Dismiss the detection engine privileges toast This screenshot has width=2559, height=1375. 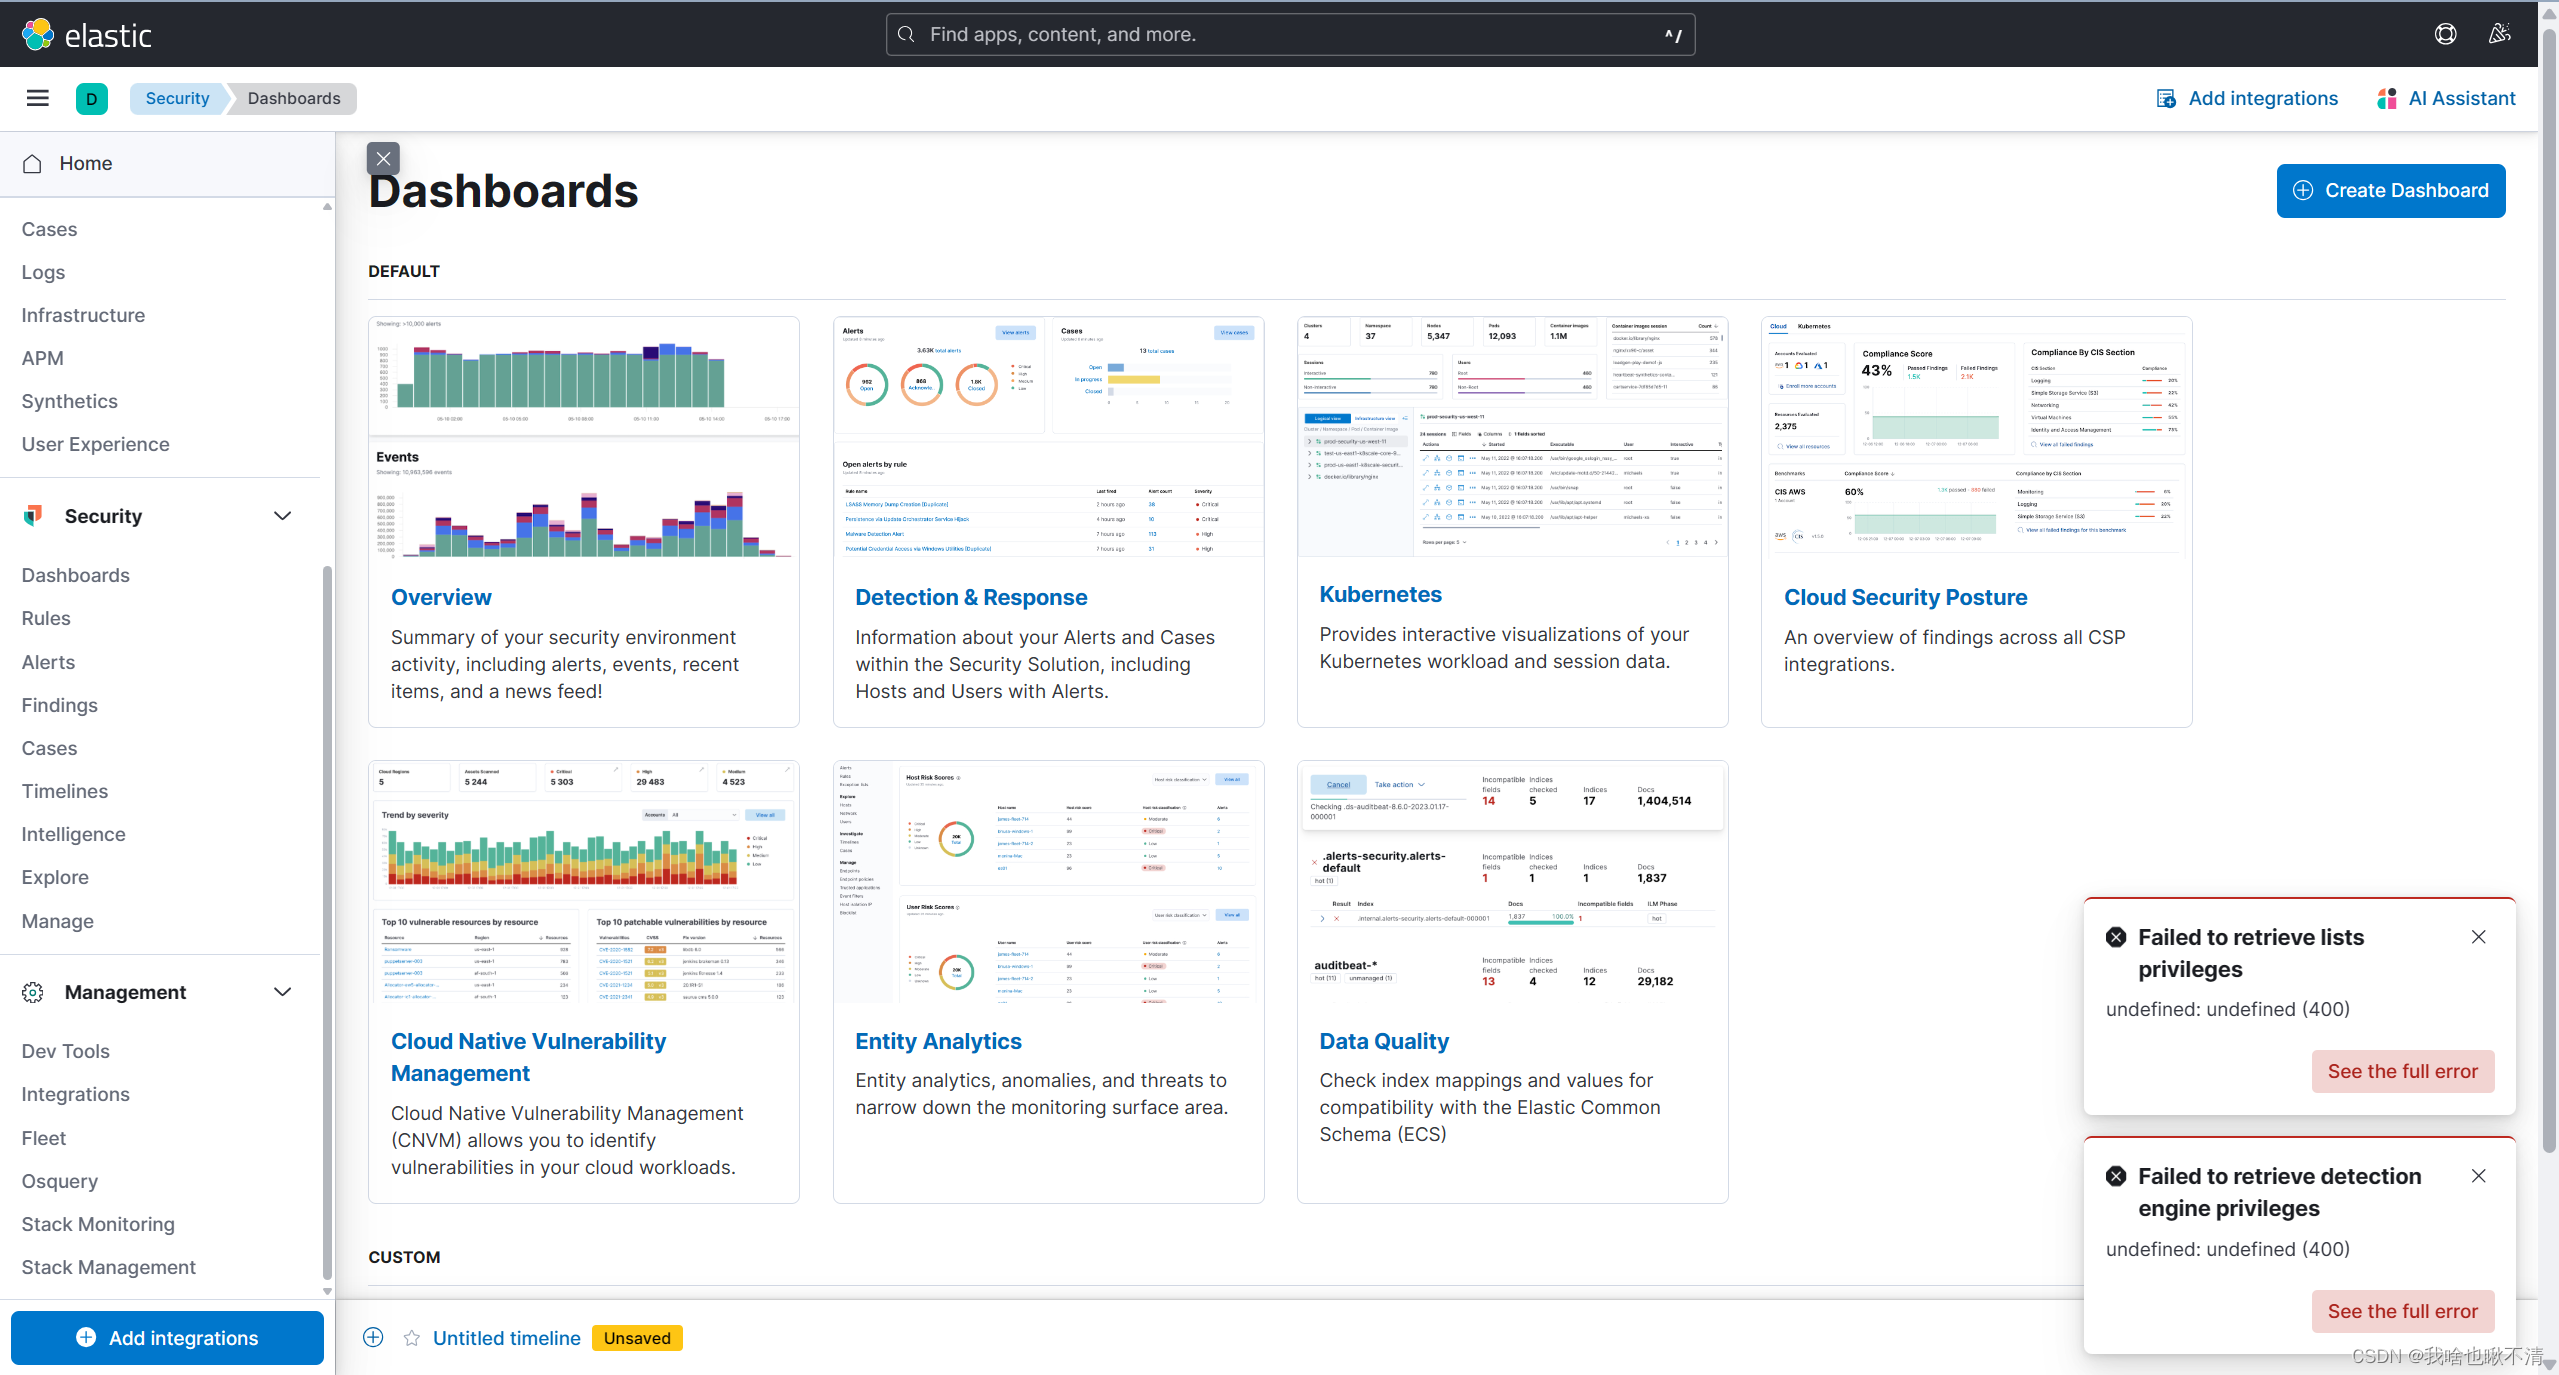coord(2478,1176)
